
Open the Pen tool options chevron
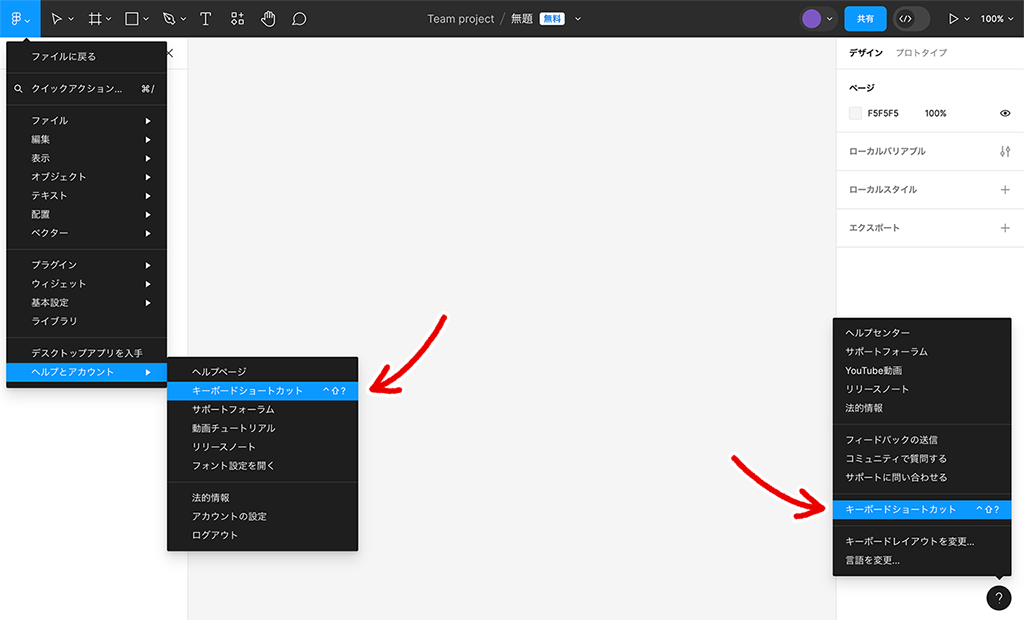click(x=183, y=20)
